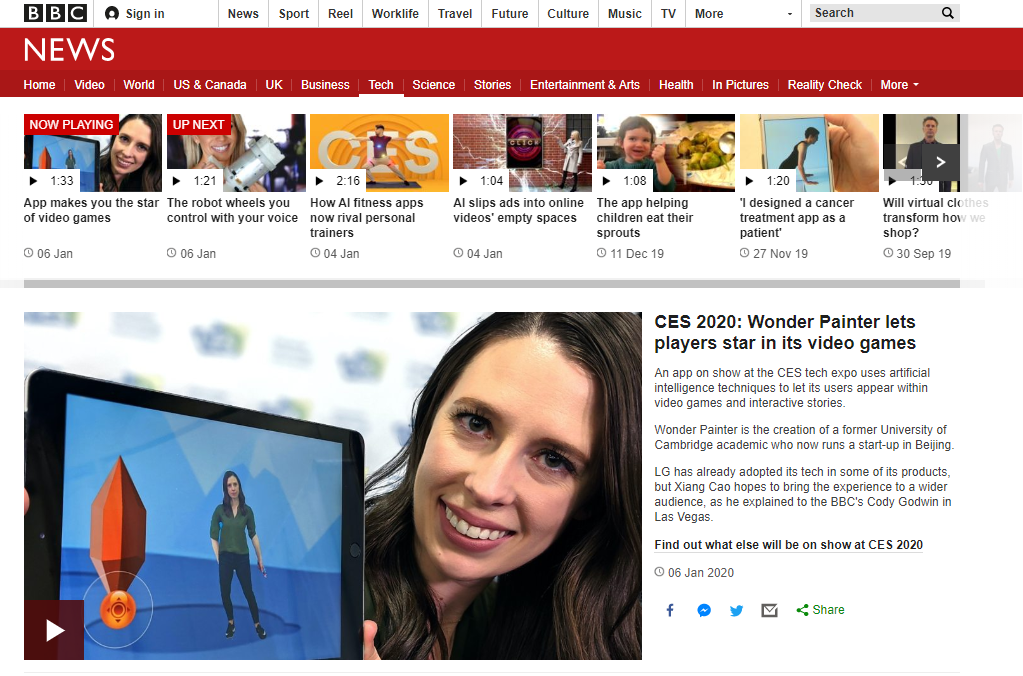
Task: Click inside the Search input field
Action: [874, 13]
